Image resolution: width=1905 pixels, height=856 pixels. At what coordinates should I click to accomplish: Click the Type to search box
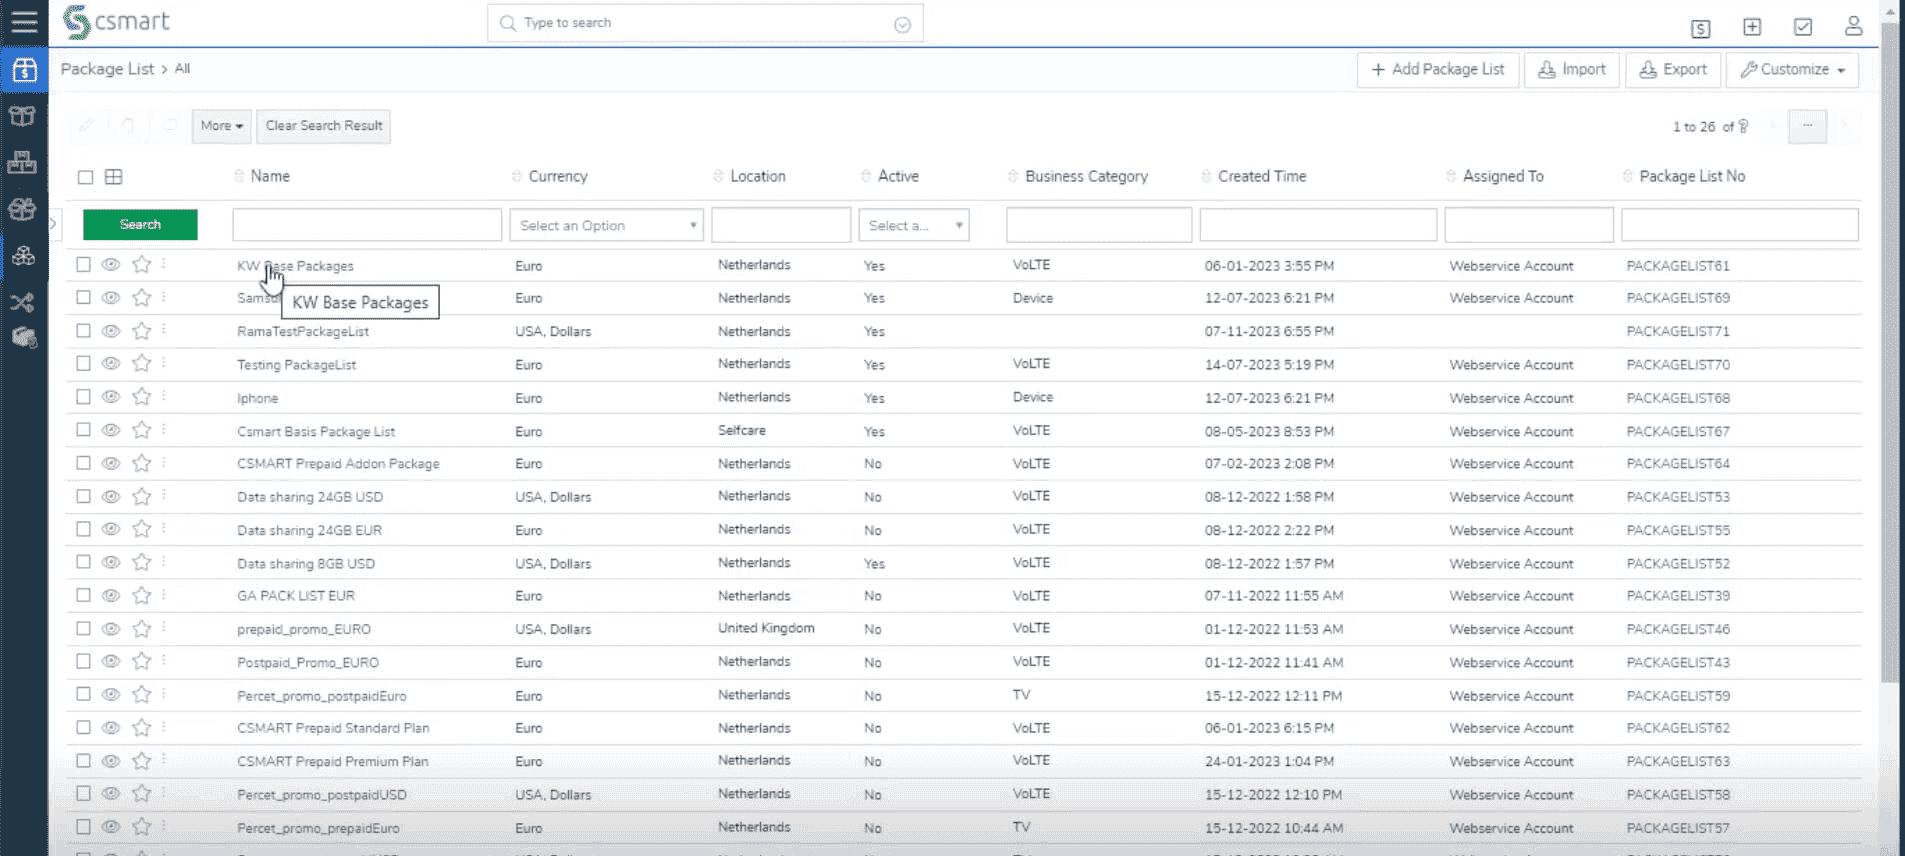tap(705, 23)
